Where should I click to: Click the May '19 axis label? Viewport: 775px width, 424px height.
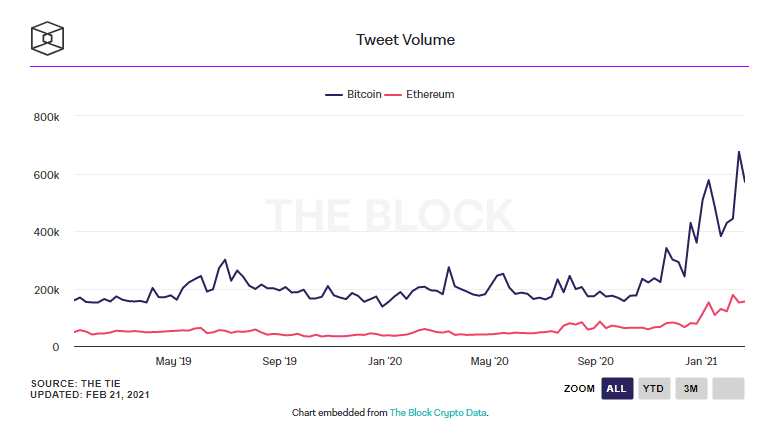[x=172, y=361]
